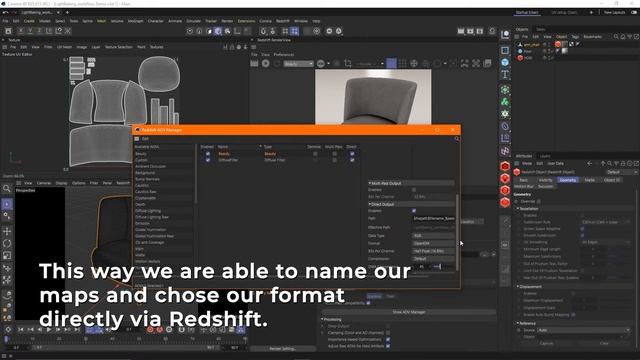The image size is (640, 360).
Task: Toggle Multi-Pass checkbox for Beauty row
Action: (334, 154)
